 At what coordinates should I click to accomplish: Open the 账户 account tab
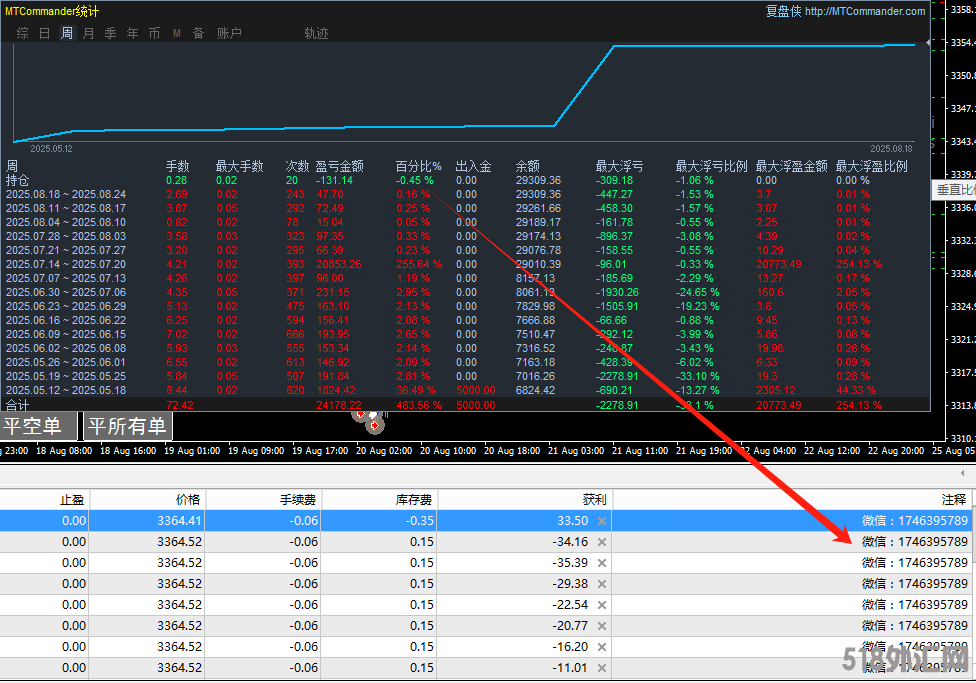[x=229, y=33]
